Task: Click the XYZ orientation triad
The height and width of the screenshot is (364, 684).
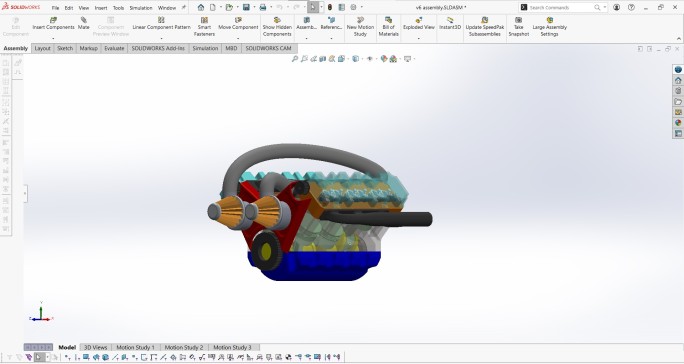Action: 41,312
